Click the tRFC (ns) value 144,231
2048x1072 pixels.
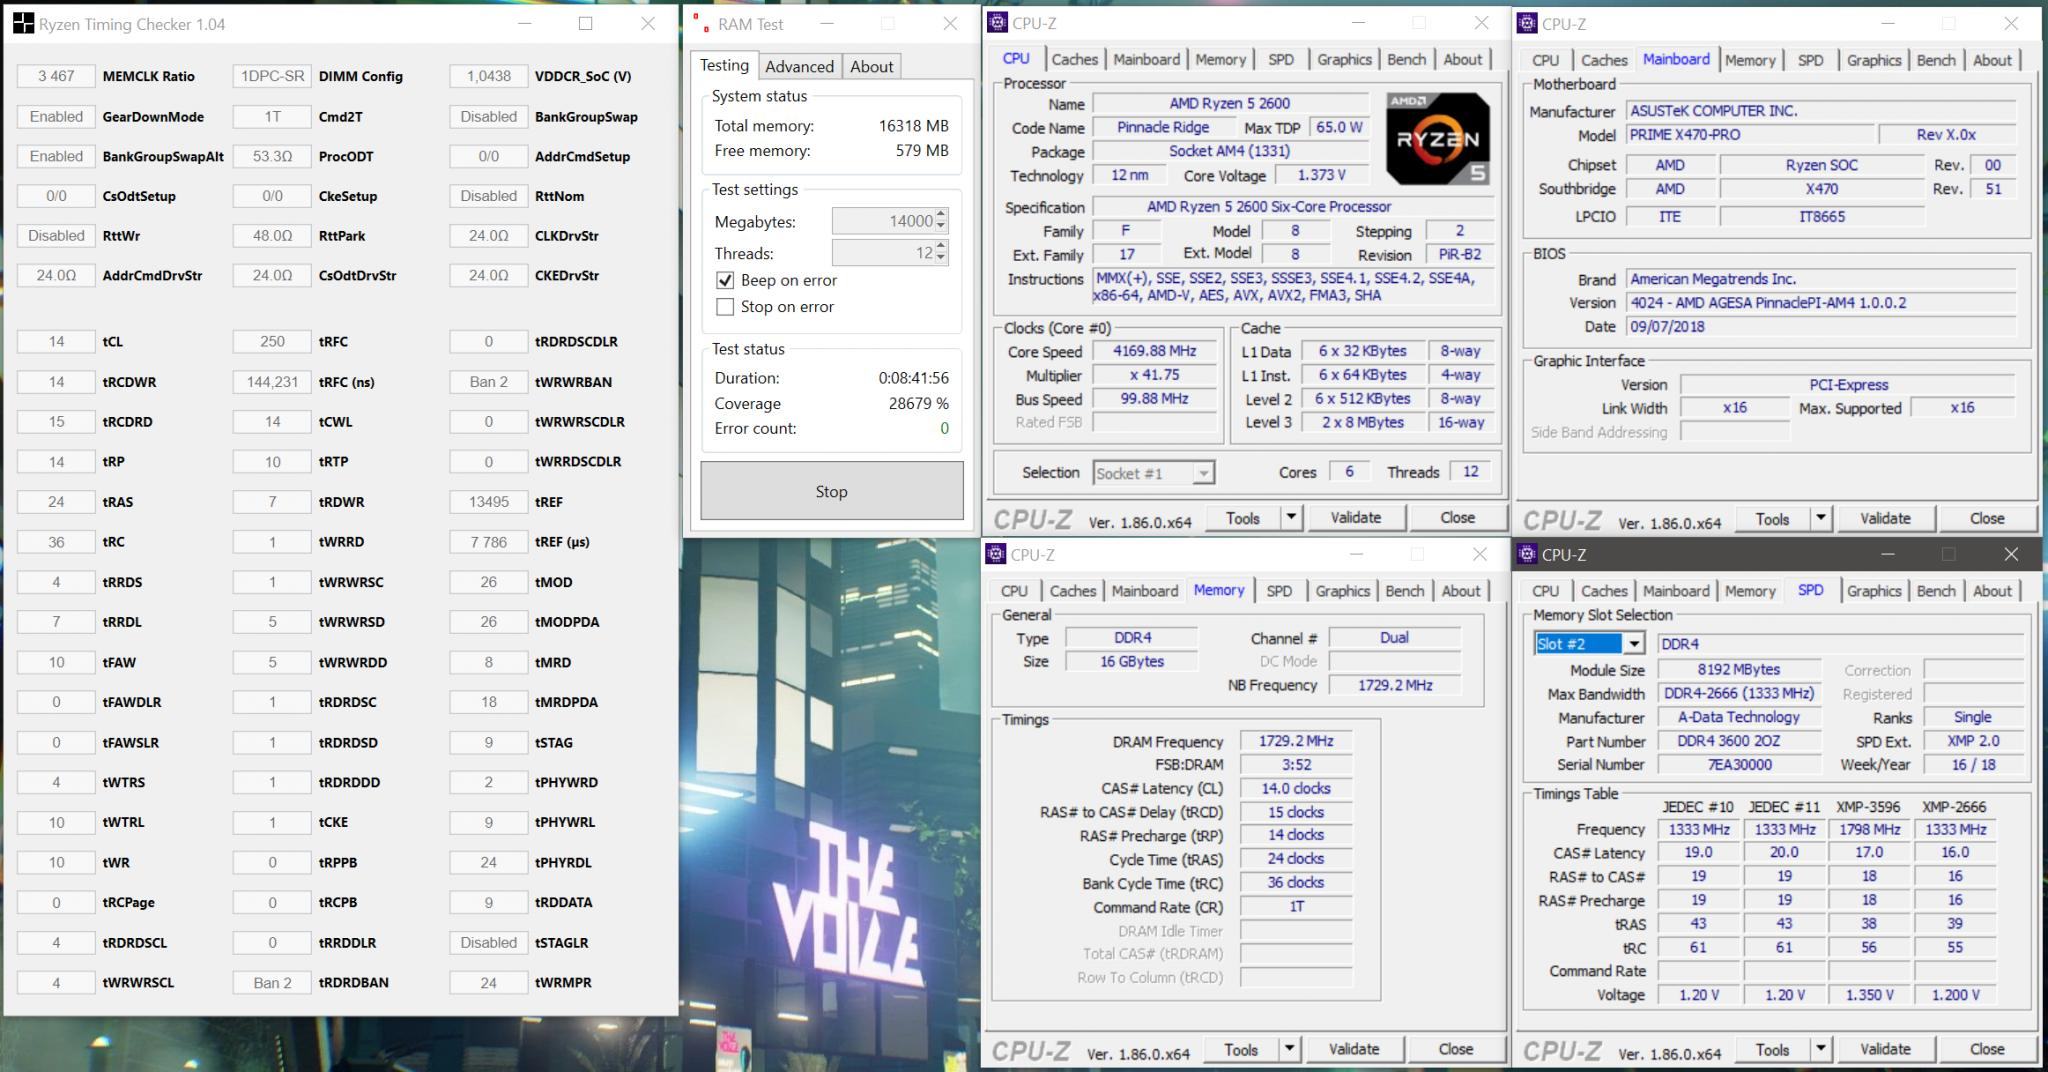coord(272,382)
